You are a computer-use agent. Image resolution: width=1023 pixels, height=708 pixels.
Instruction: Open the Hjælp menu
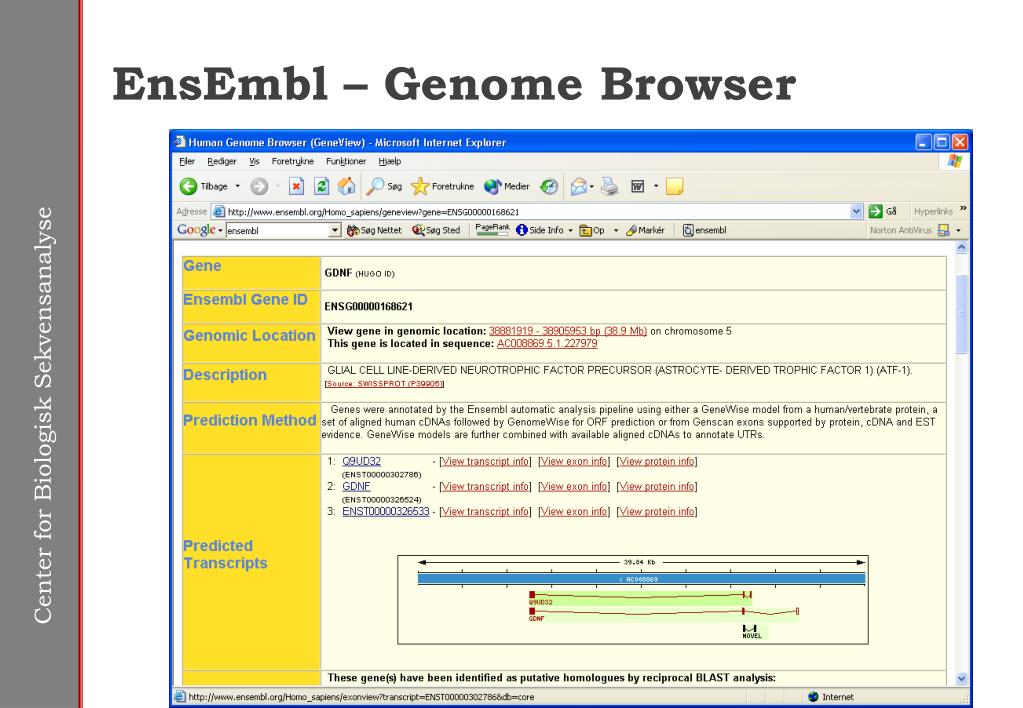[x=389, y=161]
